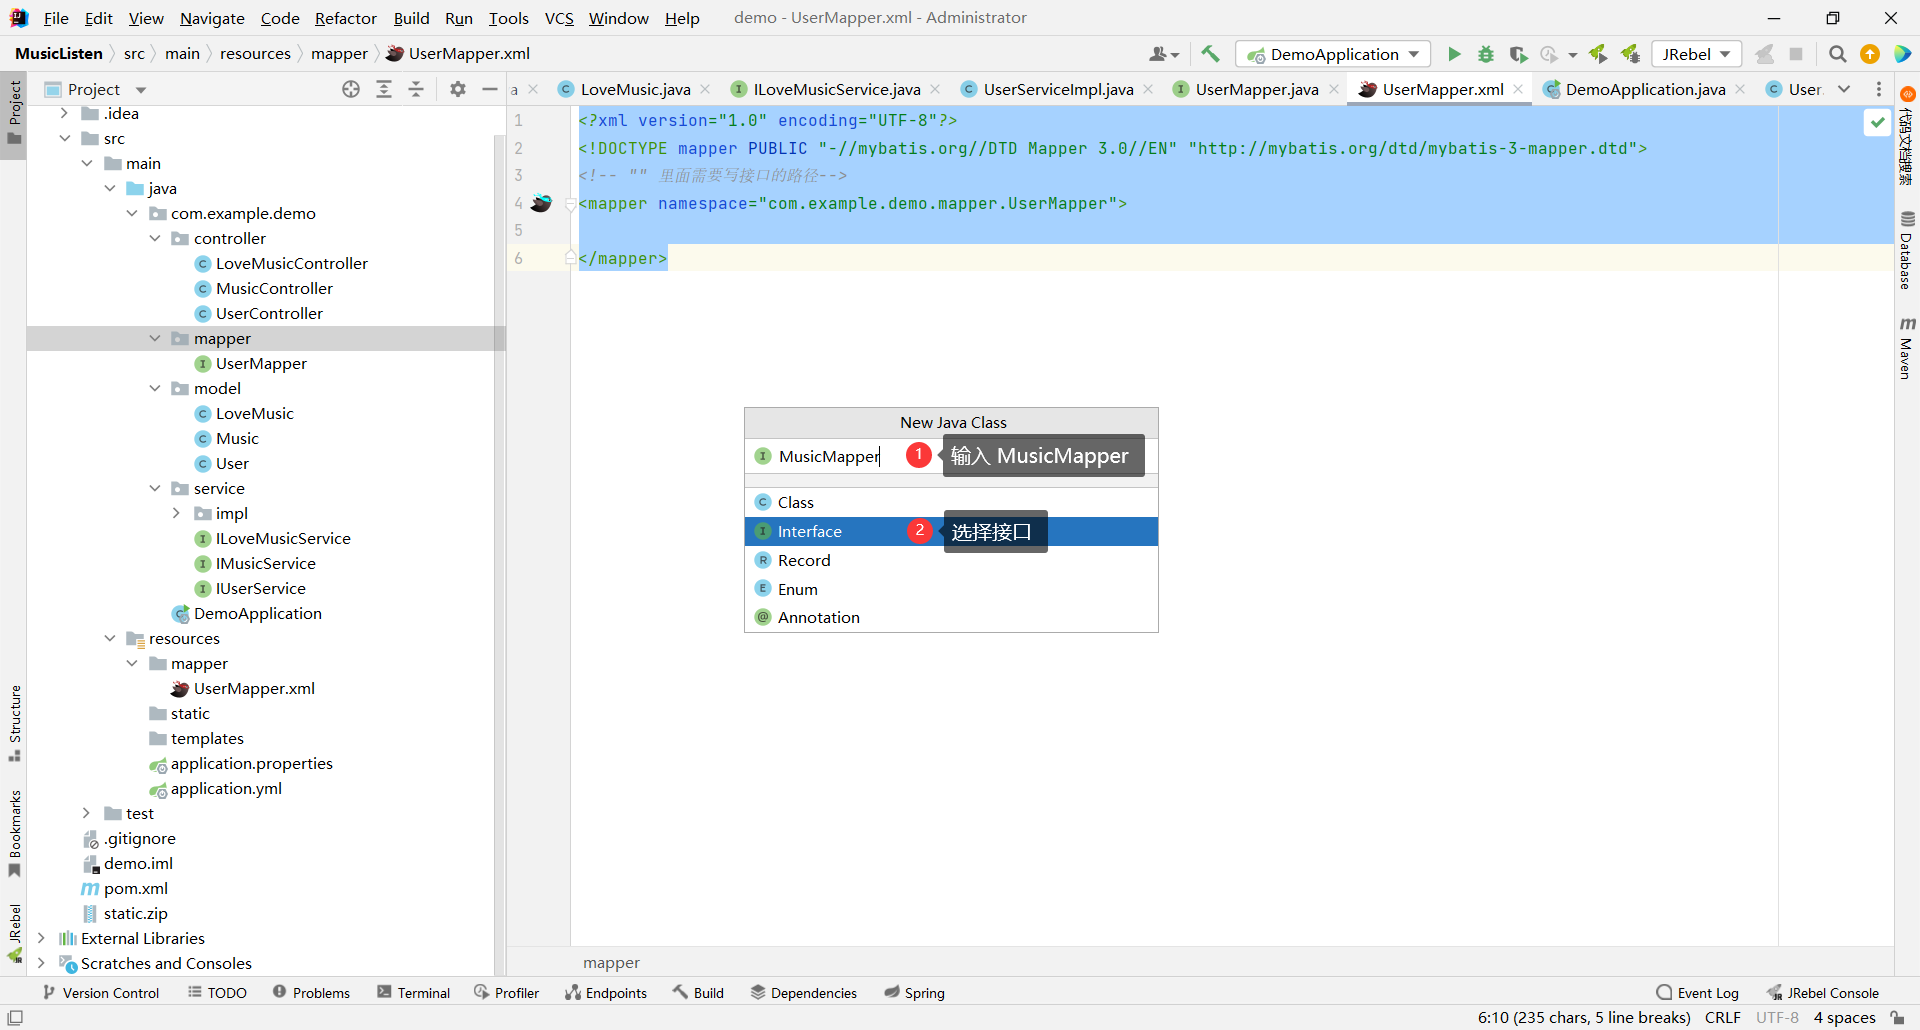Screen dimensions: 1920x1030
Task: Open the Maven tool window
Action: [x=1906, y=348]
